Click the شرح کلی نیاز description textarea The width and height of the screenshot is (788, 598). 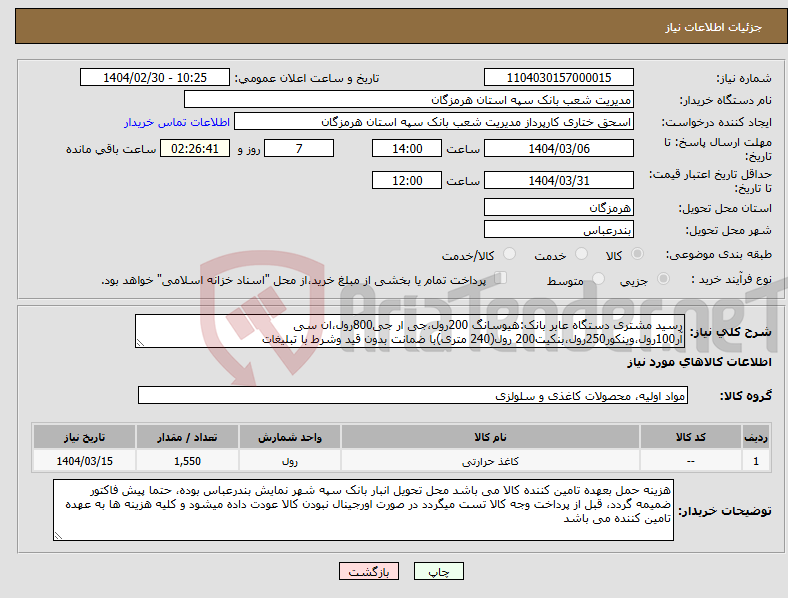click(410, 331)
